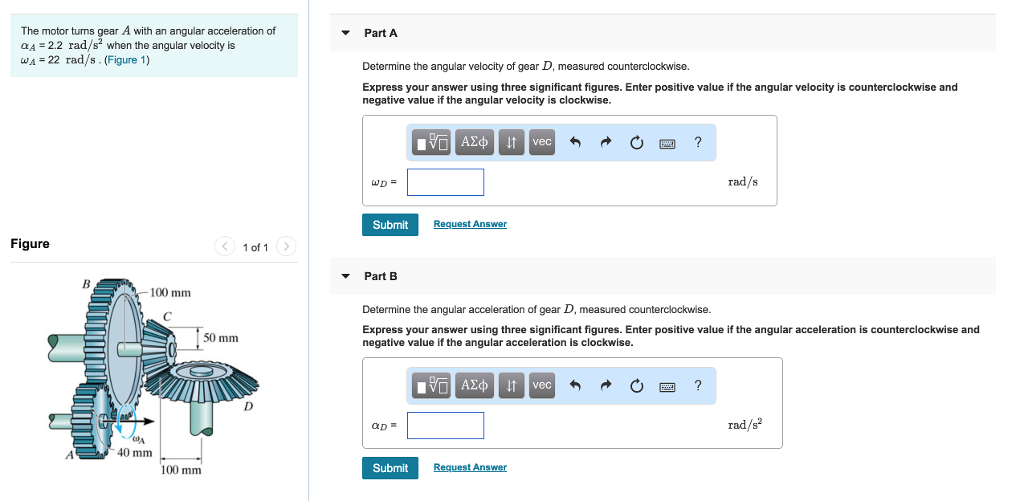The height and width of the screenshot is (501, 1024).
Task: Go to the next figure
Action: 286,246
